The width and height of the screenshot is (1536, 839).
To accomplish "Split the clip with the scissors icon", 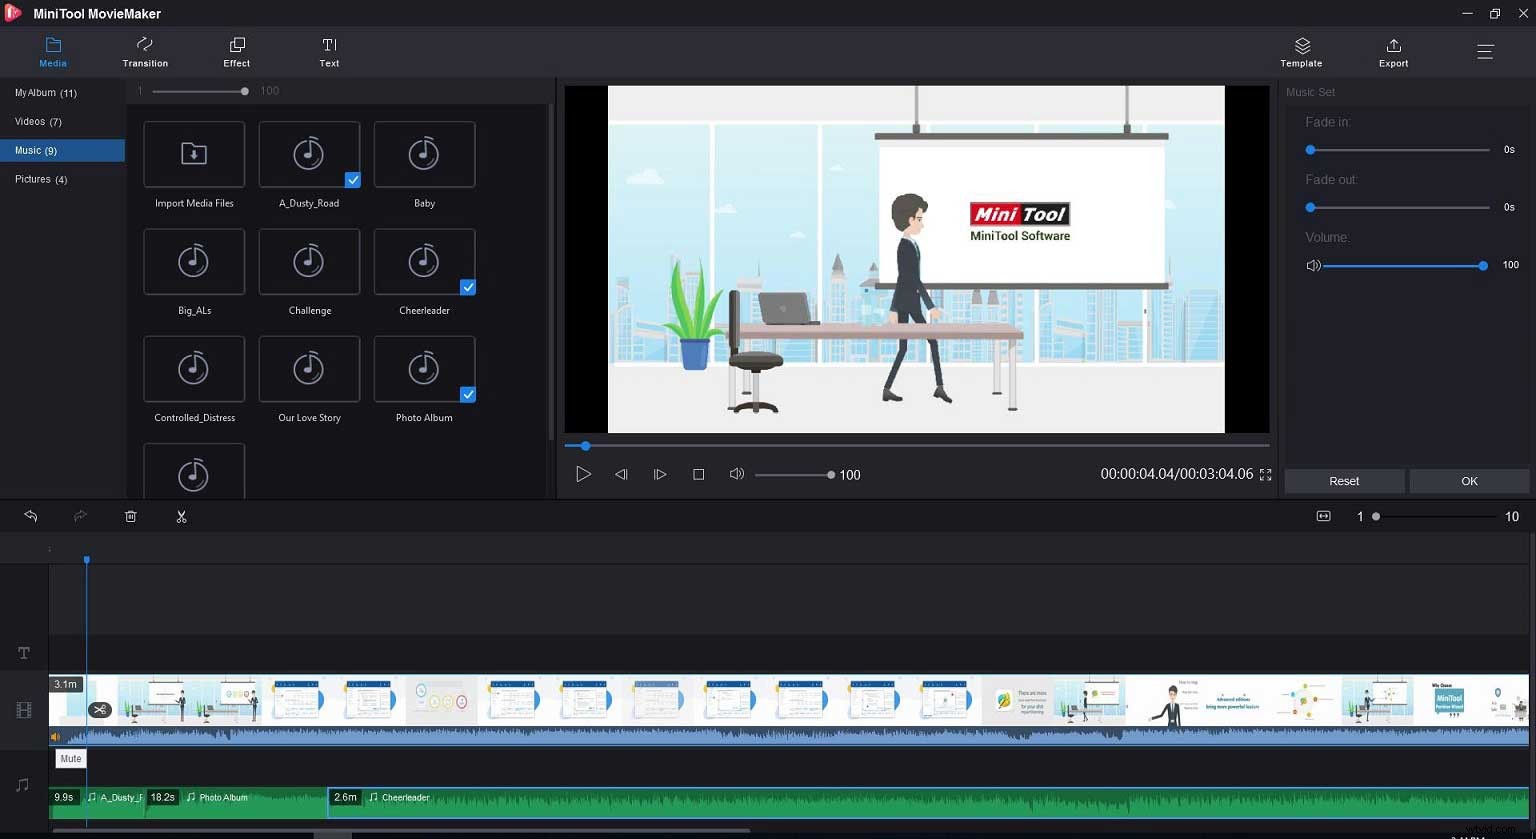I will (x=181, y=516).
